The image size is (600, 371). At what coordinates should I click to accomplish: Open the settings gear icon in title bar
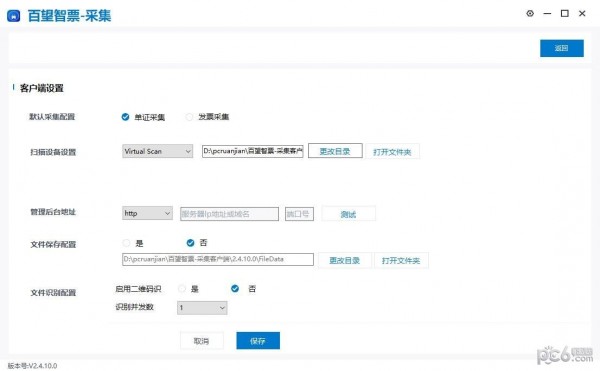pos(530,13)
